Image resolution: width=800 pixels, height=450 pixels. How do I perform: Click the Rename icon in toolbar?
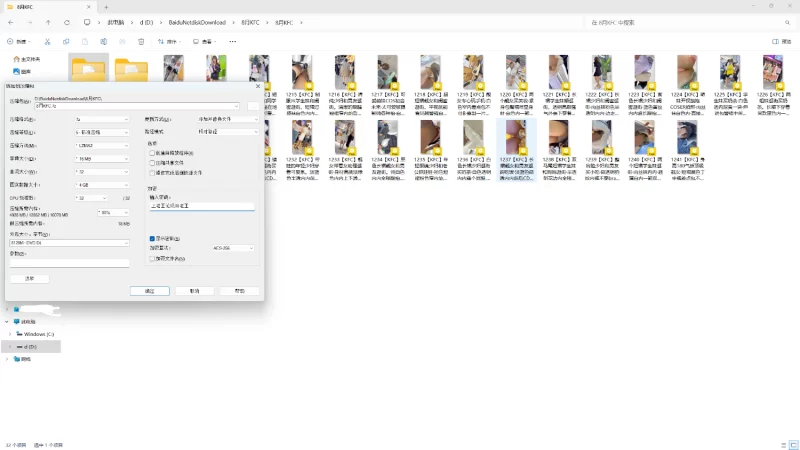coord(104,41)
